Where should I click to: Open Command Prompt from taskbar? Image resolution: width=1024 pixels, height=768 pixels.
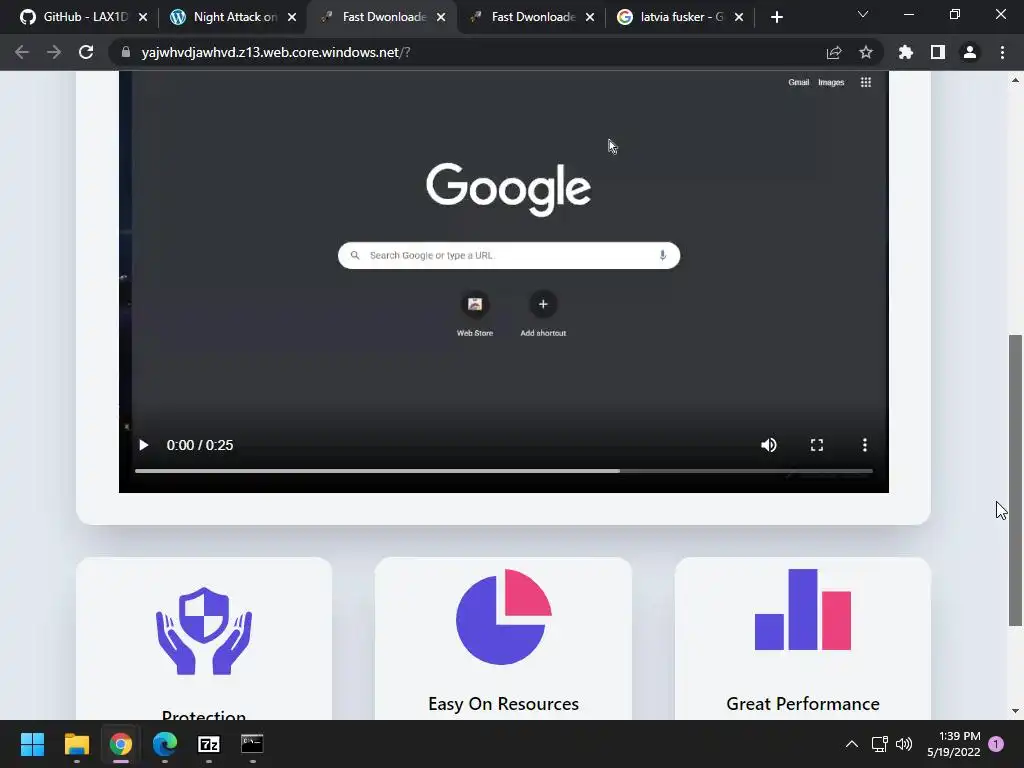coord(252,744)
